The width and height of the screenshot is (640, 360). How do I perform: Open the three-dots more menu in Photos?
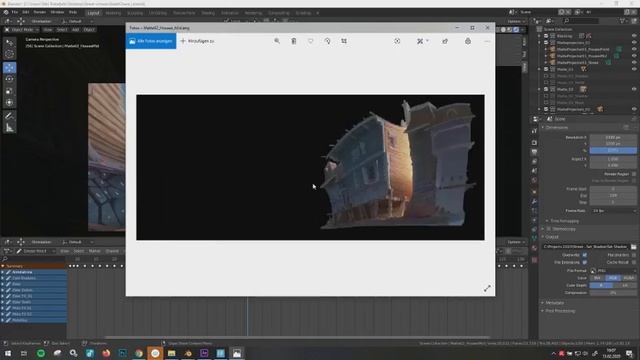[x=487, y=41]
